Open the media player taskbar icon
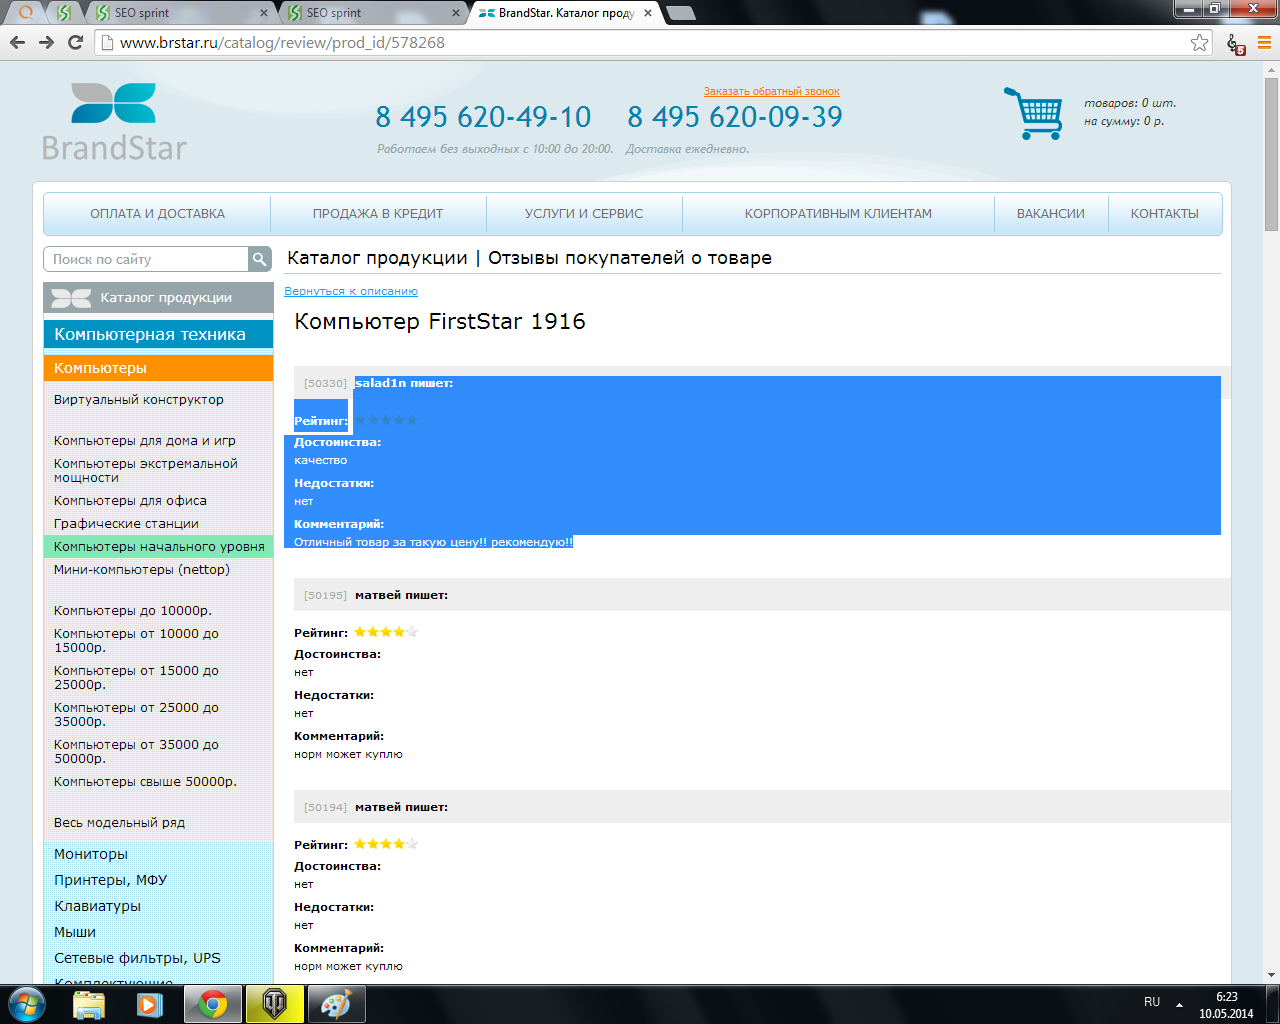 click(150, 1004)
